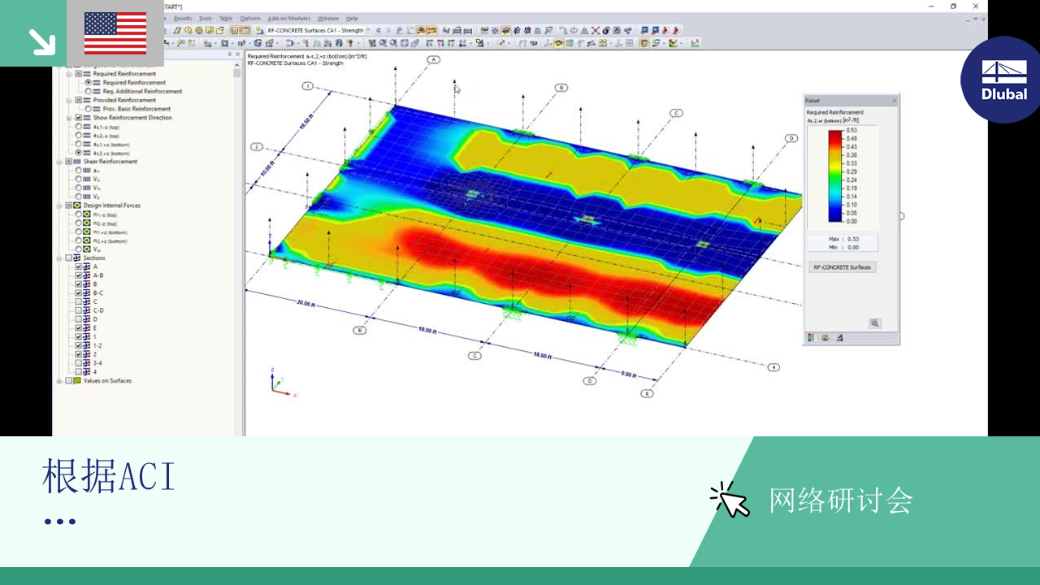This screenshot has height=585, width=1040.
Task: Click the delete results red X toolbar icon
Action: coord(595,31)
